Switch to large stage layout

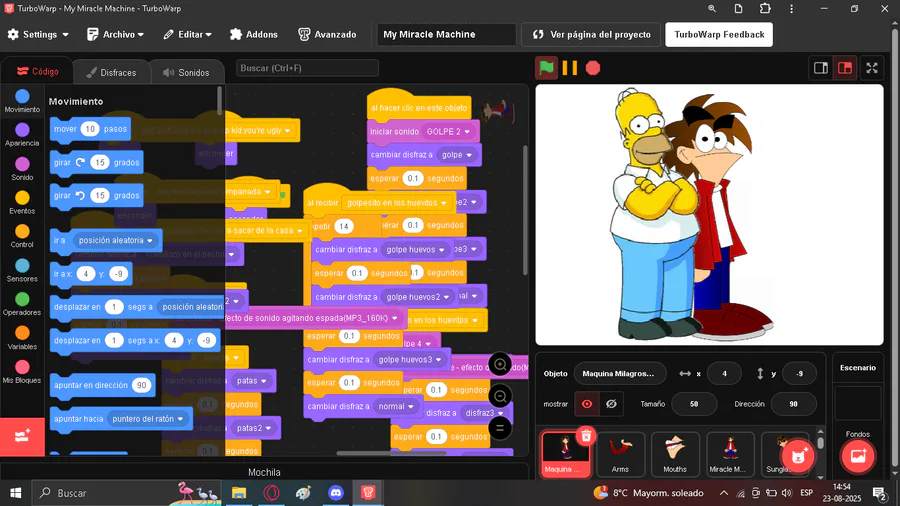coord(845,68)
